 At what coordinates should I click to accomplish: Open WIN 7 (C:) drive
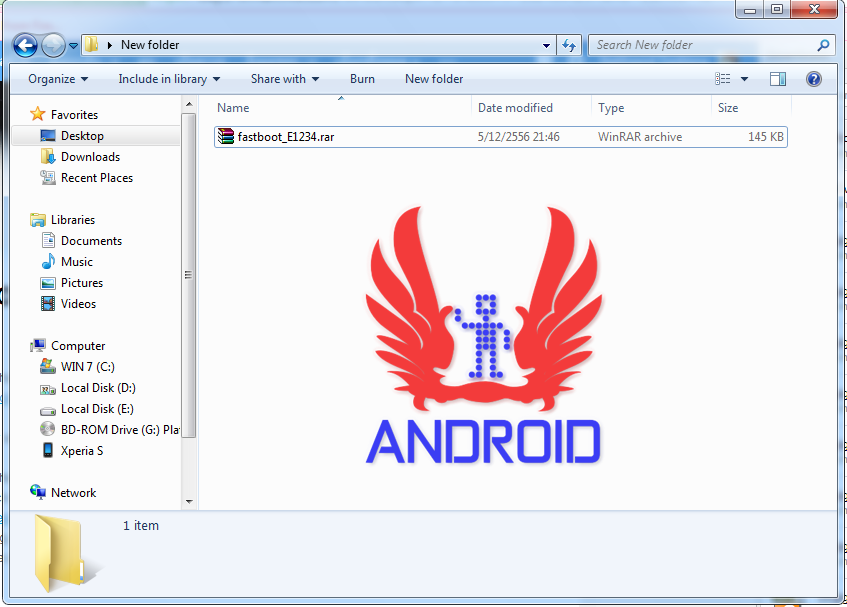click(88, 367)
